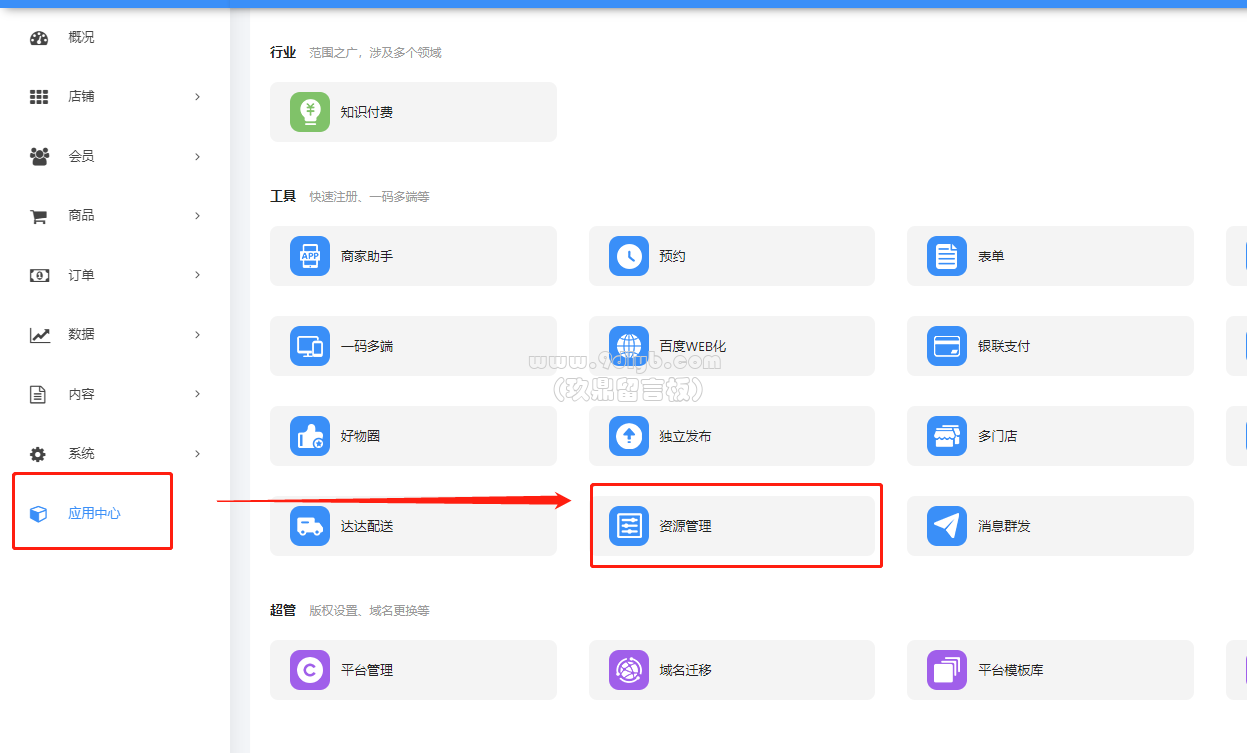This screenshot has height=753, width=1247.
Task: Open the 预约 app card
Action: (x=732, y=256)
